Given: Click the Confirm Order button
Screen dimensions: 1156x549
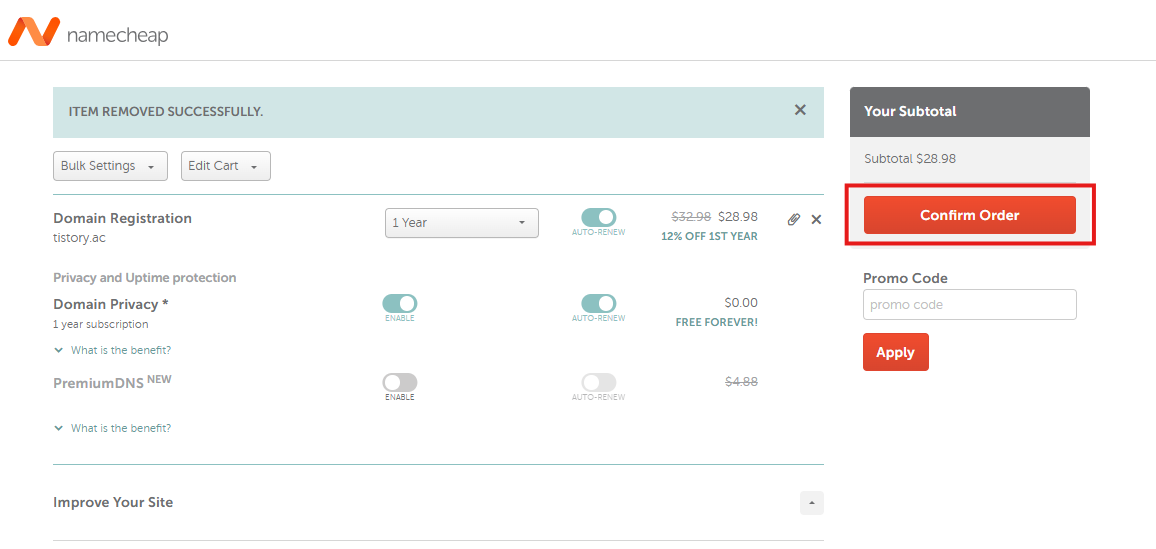Looking at the screenshot, I should tap(969, 215).
